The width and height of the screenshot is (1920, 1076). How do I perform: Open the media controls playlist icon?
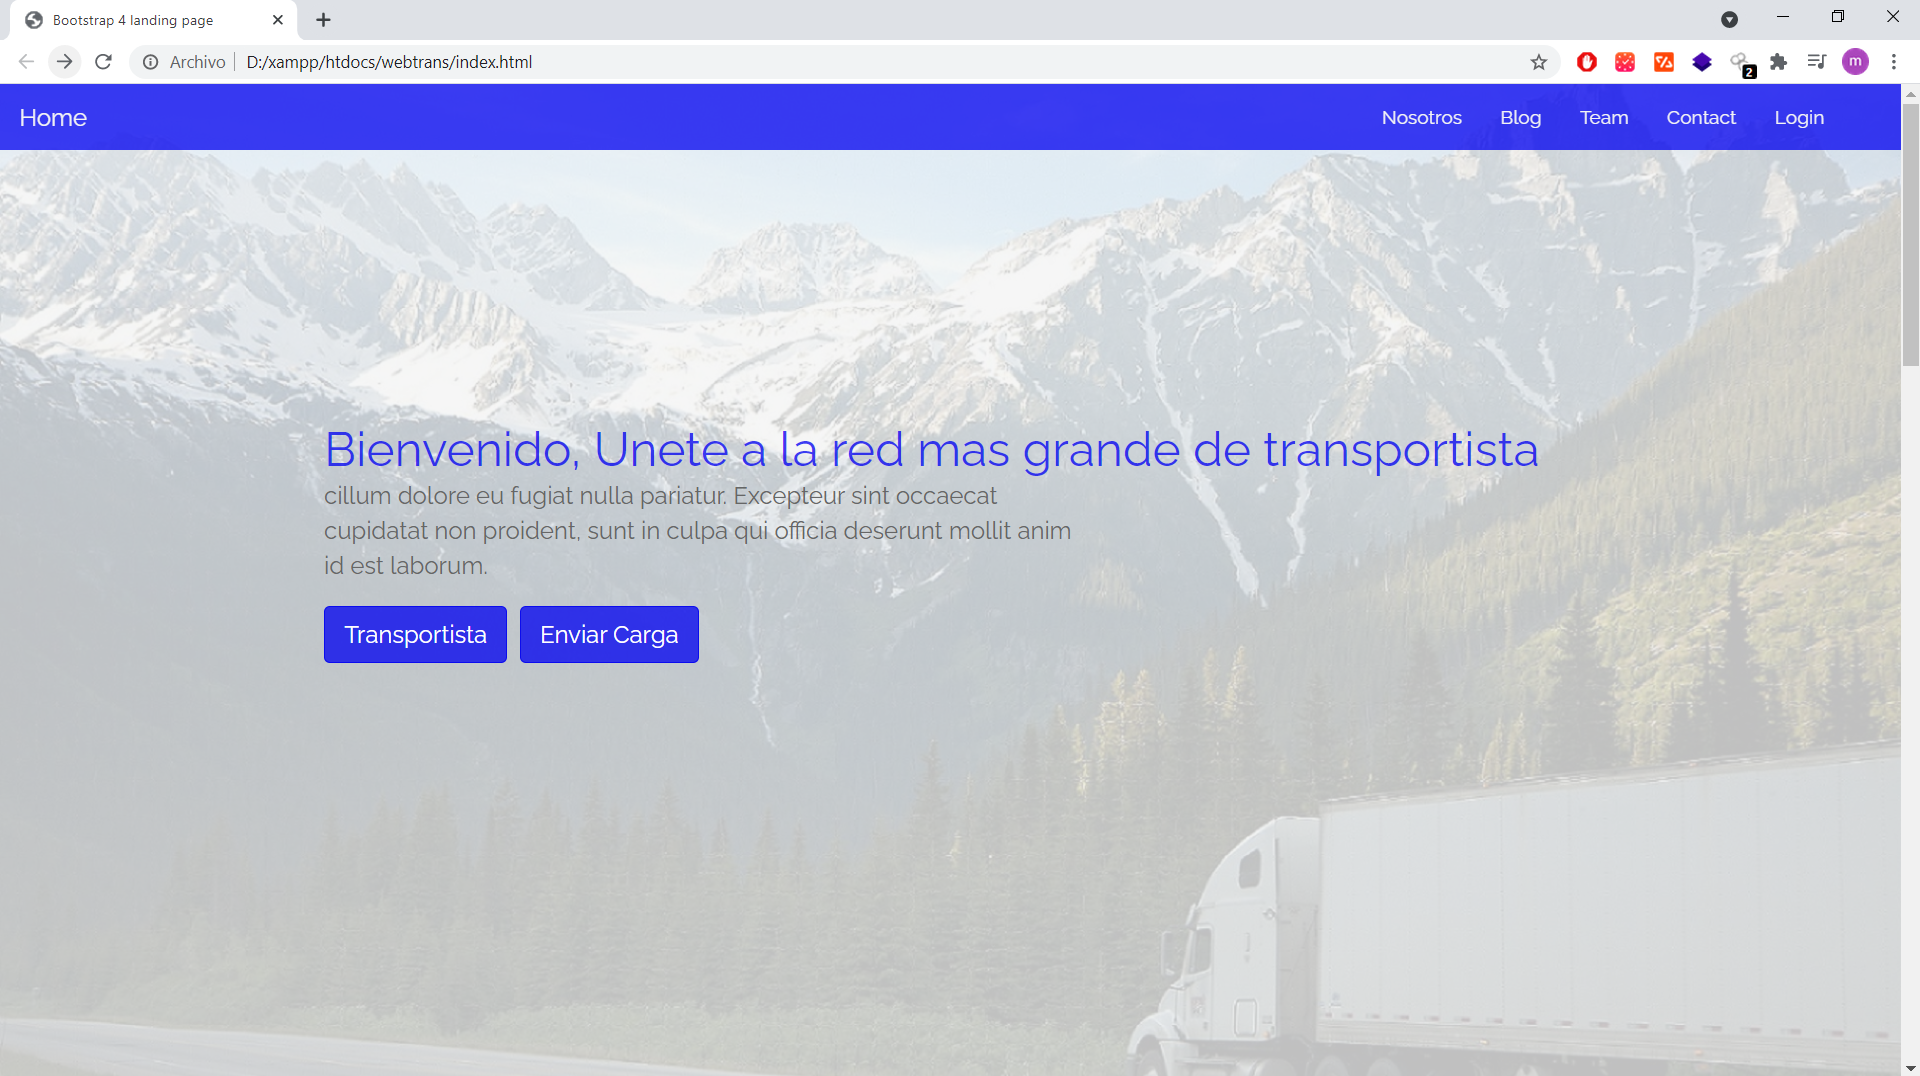tap(1817, 62)
